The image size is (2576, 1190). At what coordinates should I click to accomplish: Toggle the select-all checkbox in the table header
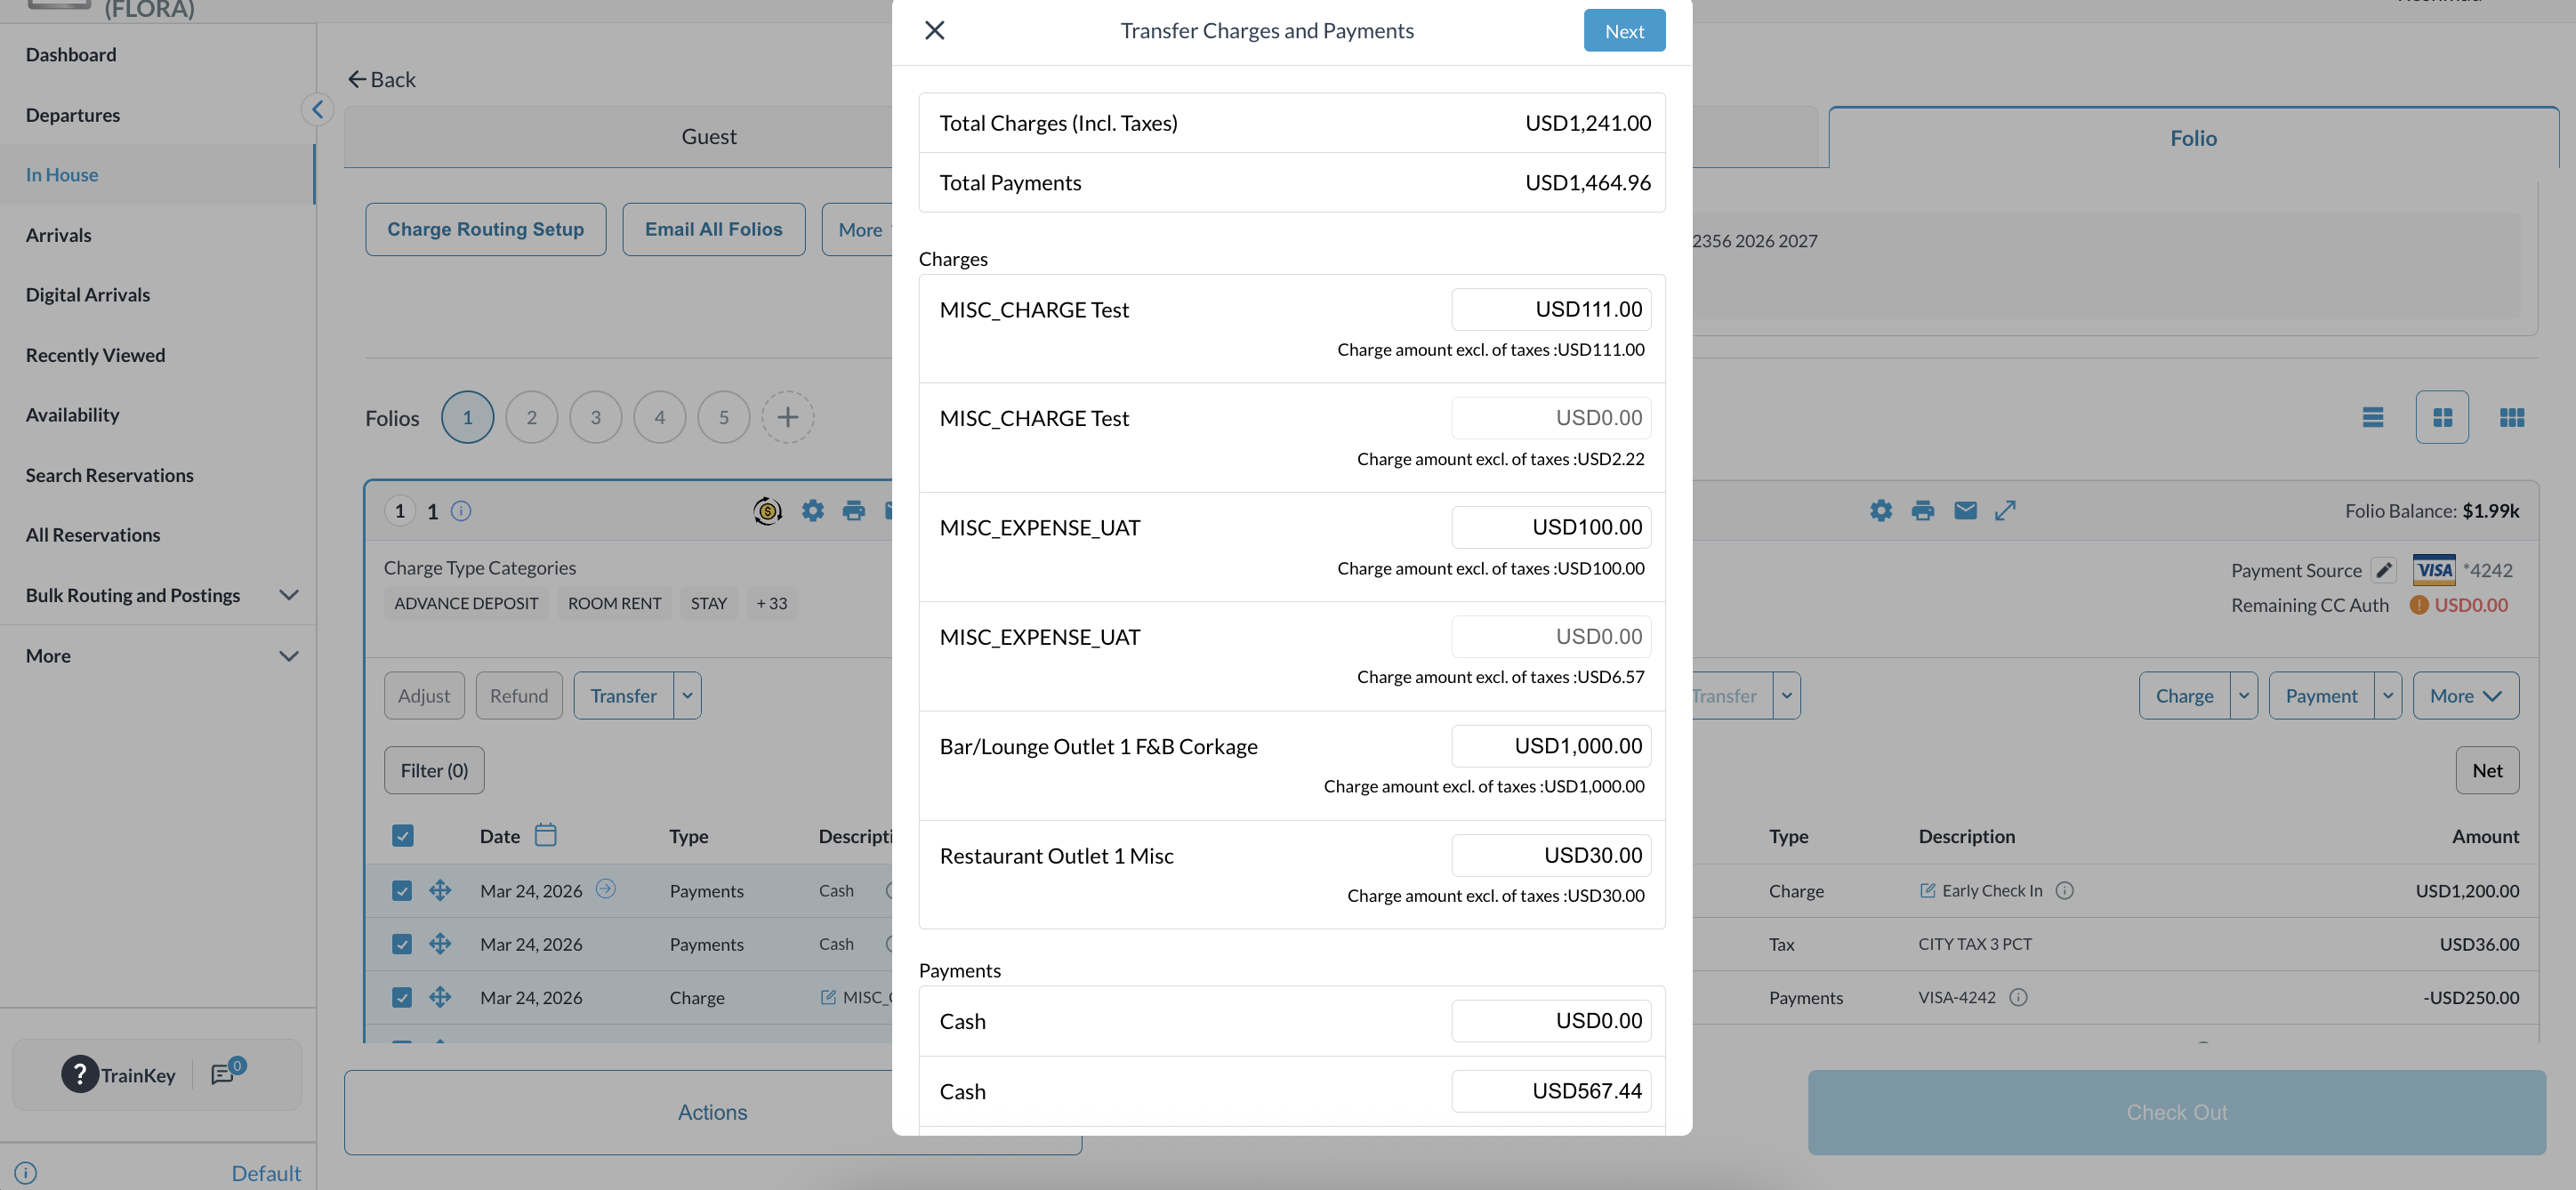click(403, 836)
